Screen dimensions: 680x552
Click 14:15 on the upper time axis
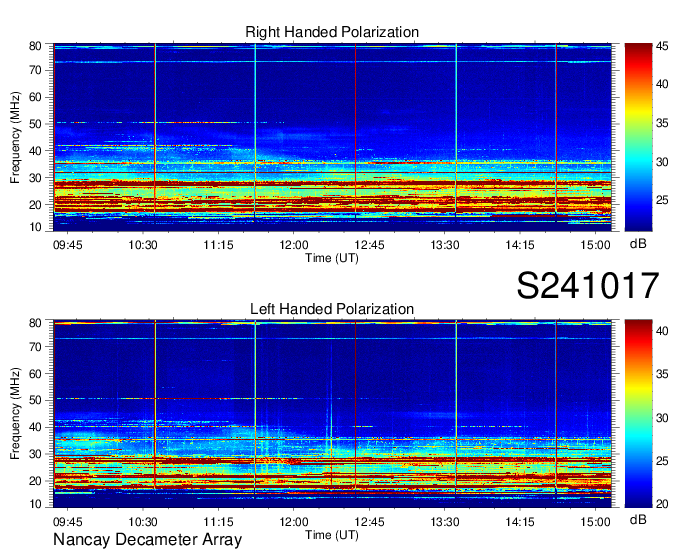tap(520, 245)
